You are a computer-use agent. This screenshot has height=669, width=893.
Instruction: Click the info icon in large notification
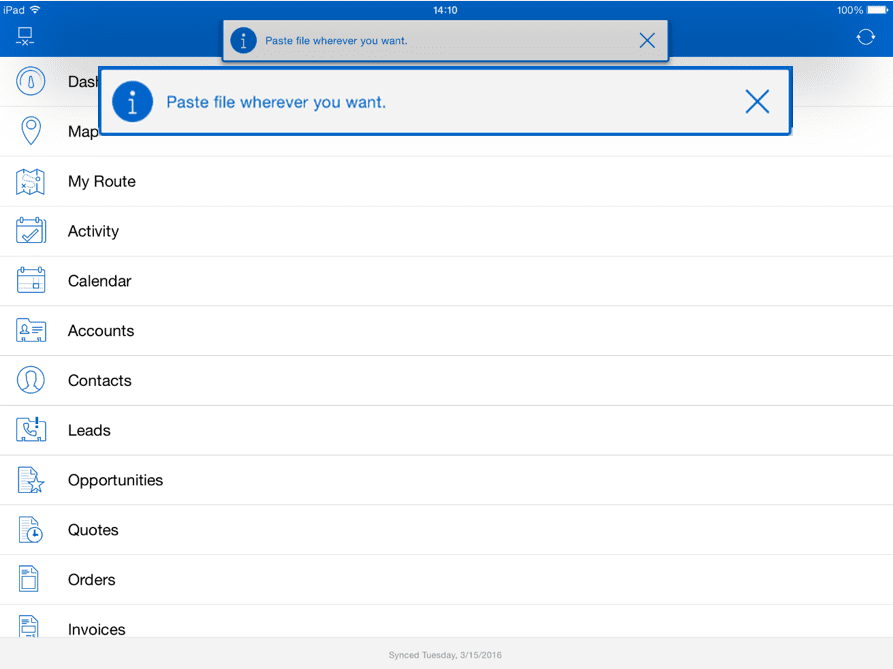[x=132, y=102]
